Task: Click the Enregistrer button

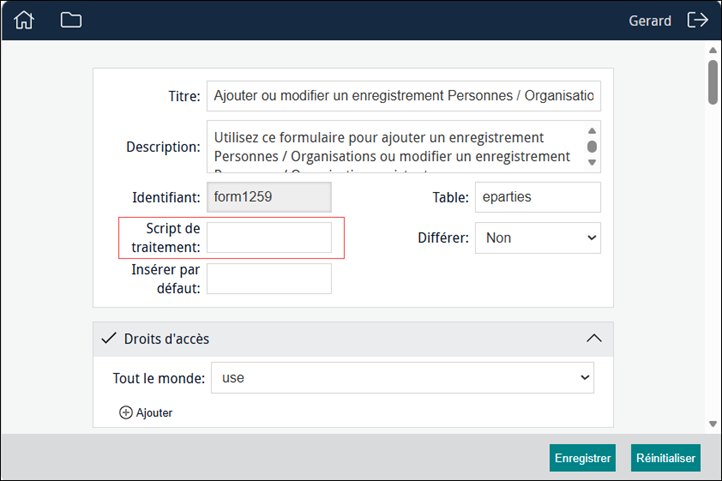Action: 582,458
